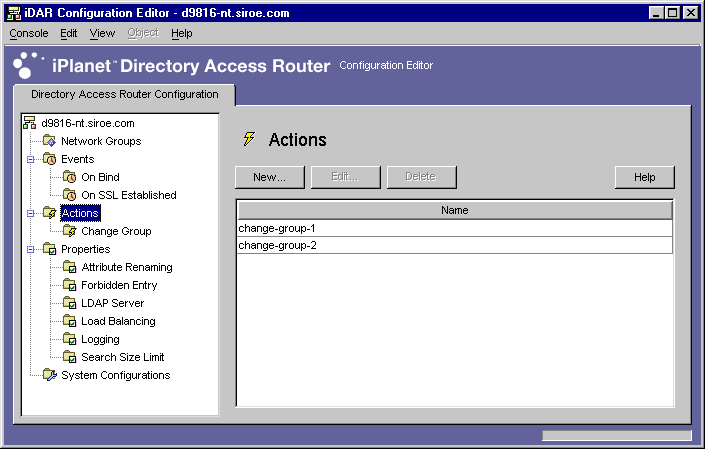Select the Events label in tree
This screenshot has height=449, width=705.
click(x=78, y=159)
